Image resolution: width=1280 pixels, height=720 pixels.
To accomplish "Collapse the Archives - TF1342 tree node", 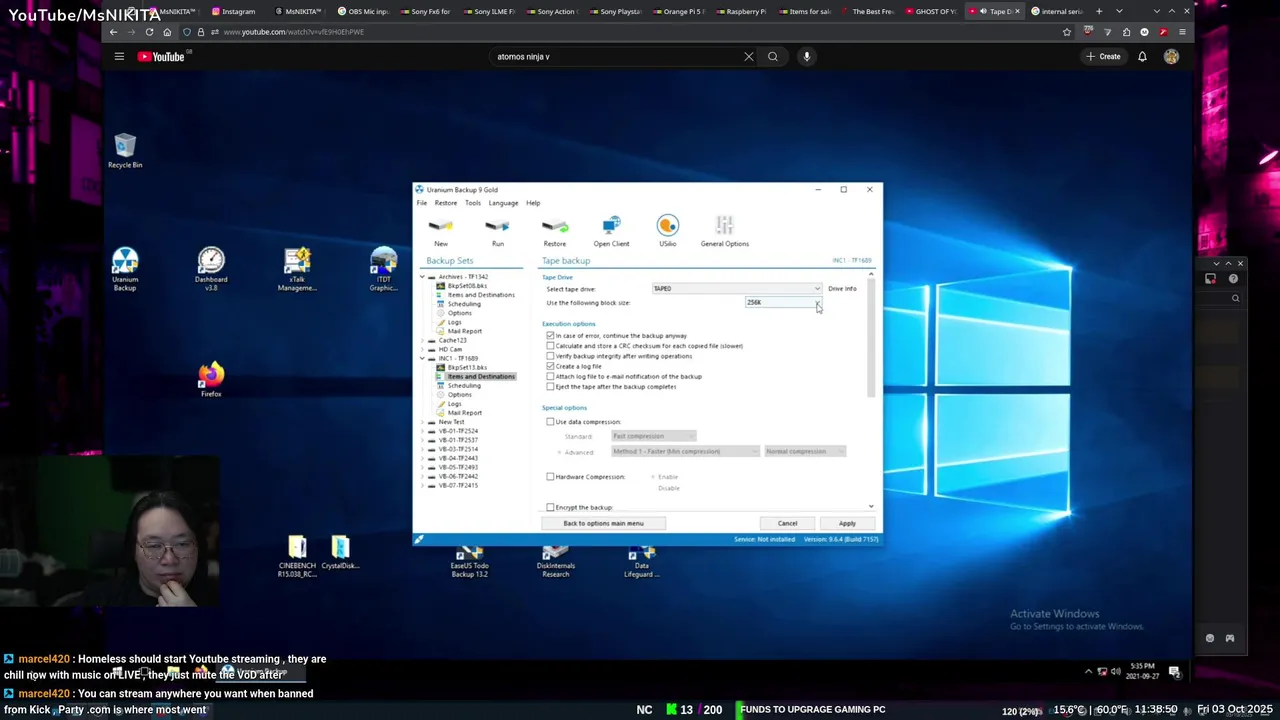I will [x=422, y=277].
